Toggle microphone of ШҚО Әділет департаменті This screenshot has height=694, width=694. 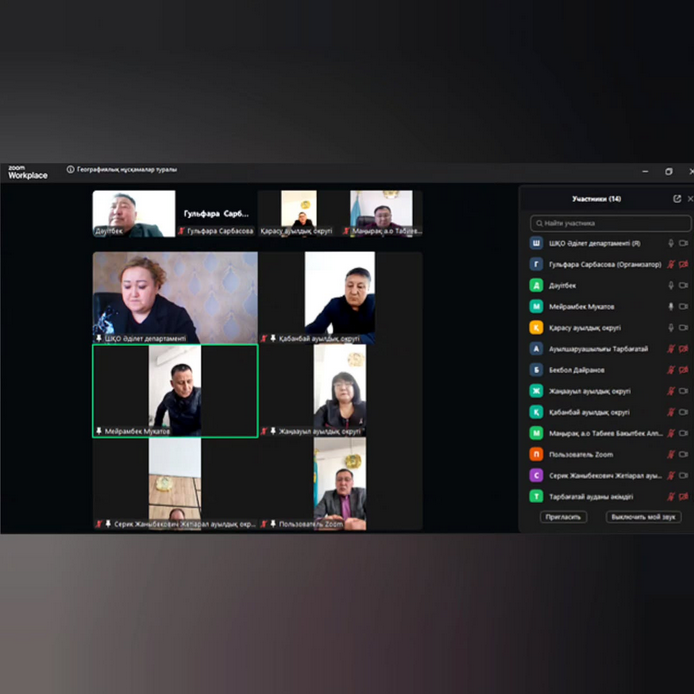click(x=672, y=243)
